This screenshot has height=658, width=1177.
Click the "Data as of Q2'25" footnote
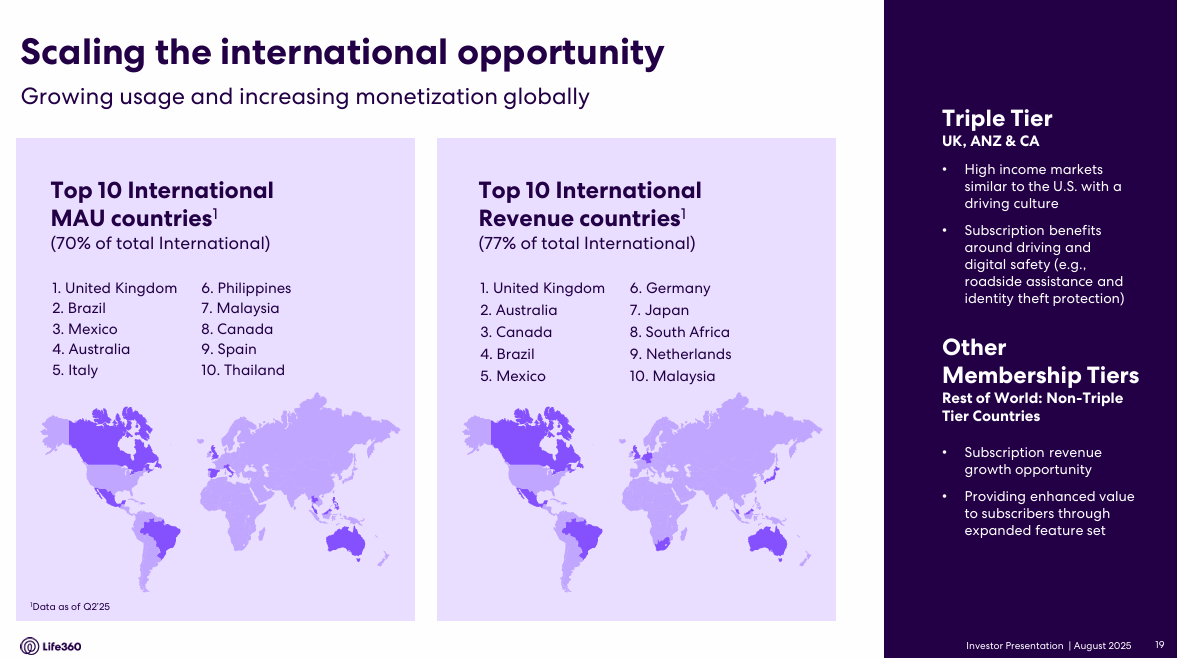pos(70,607)
